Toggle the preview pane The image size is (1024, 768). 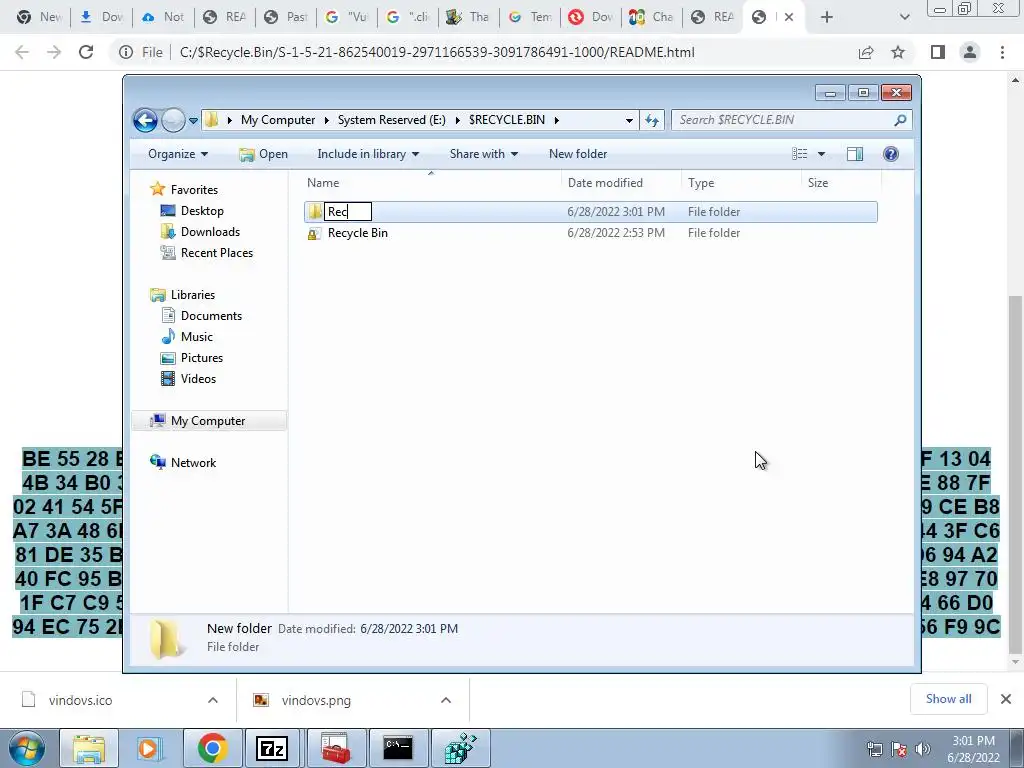[x=854, y=154]
